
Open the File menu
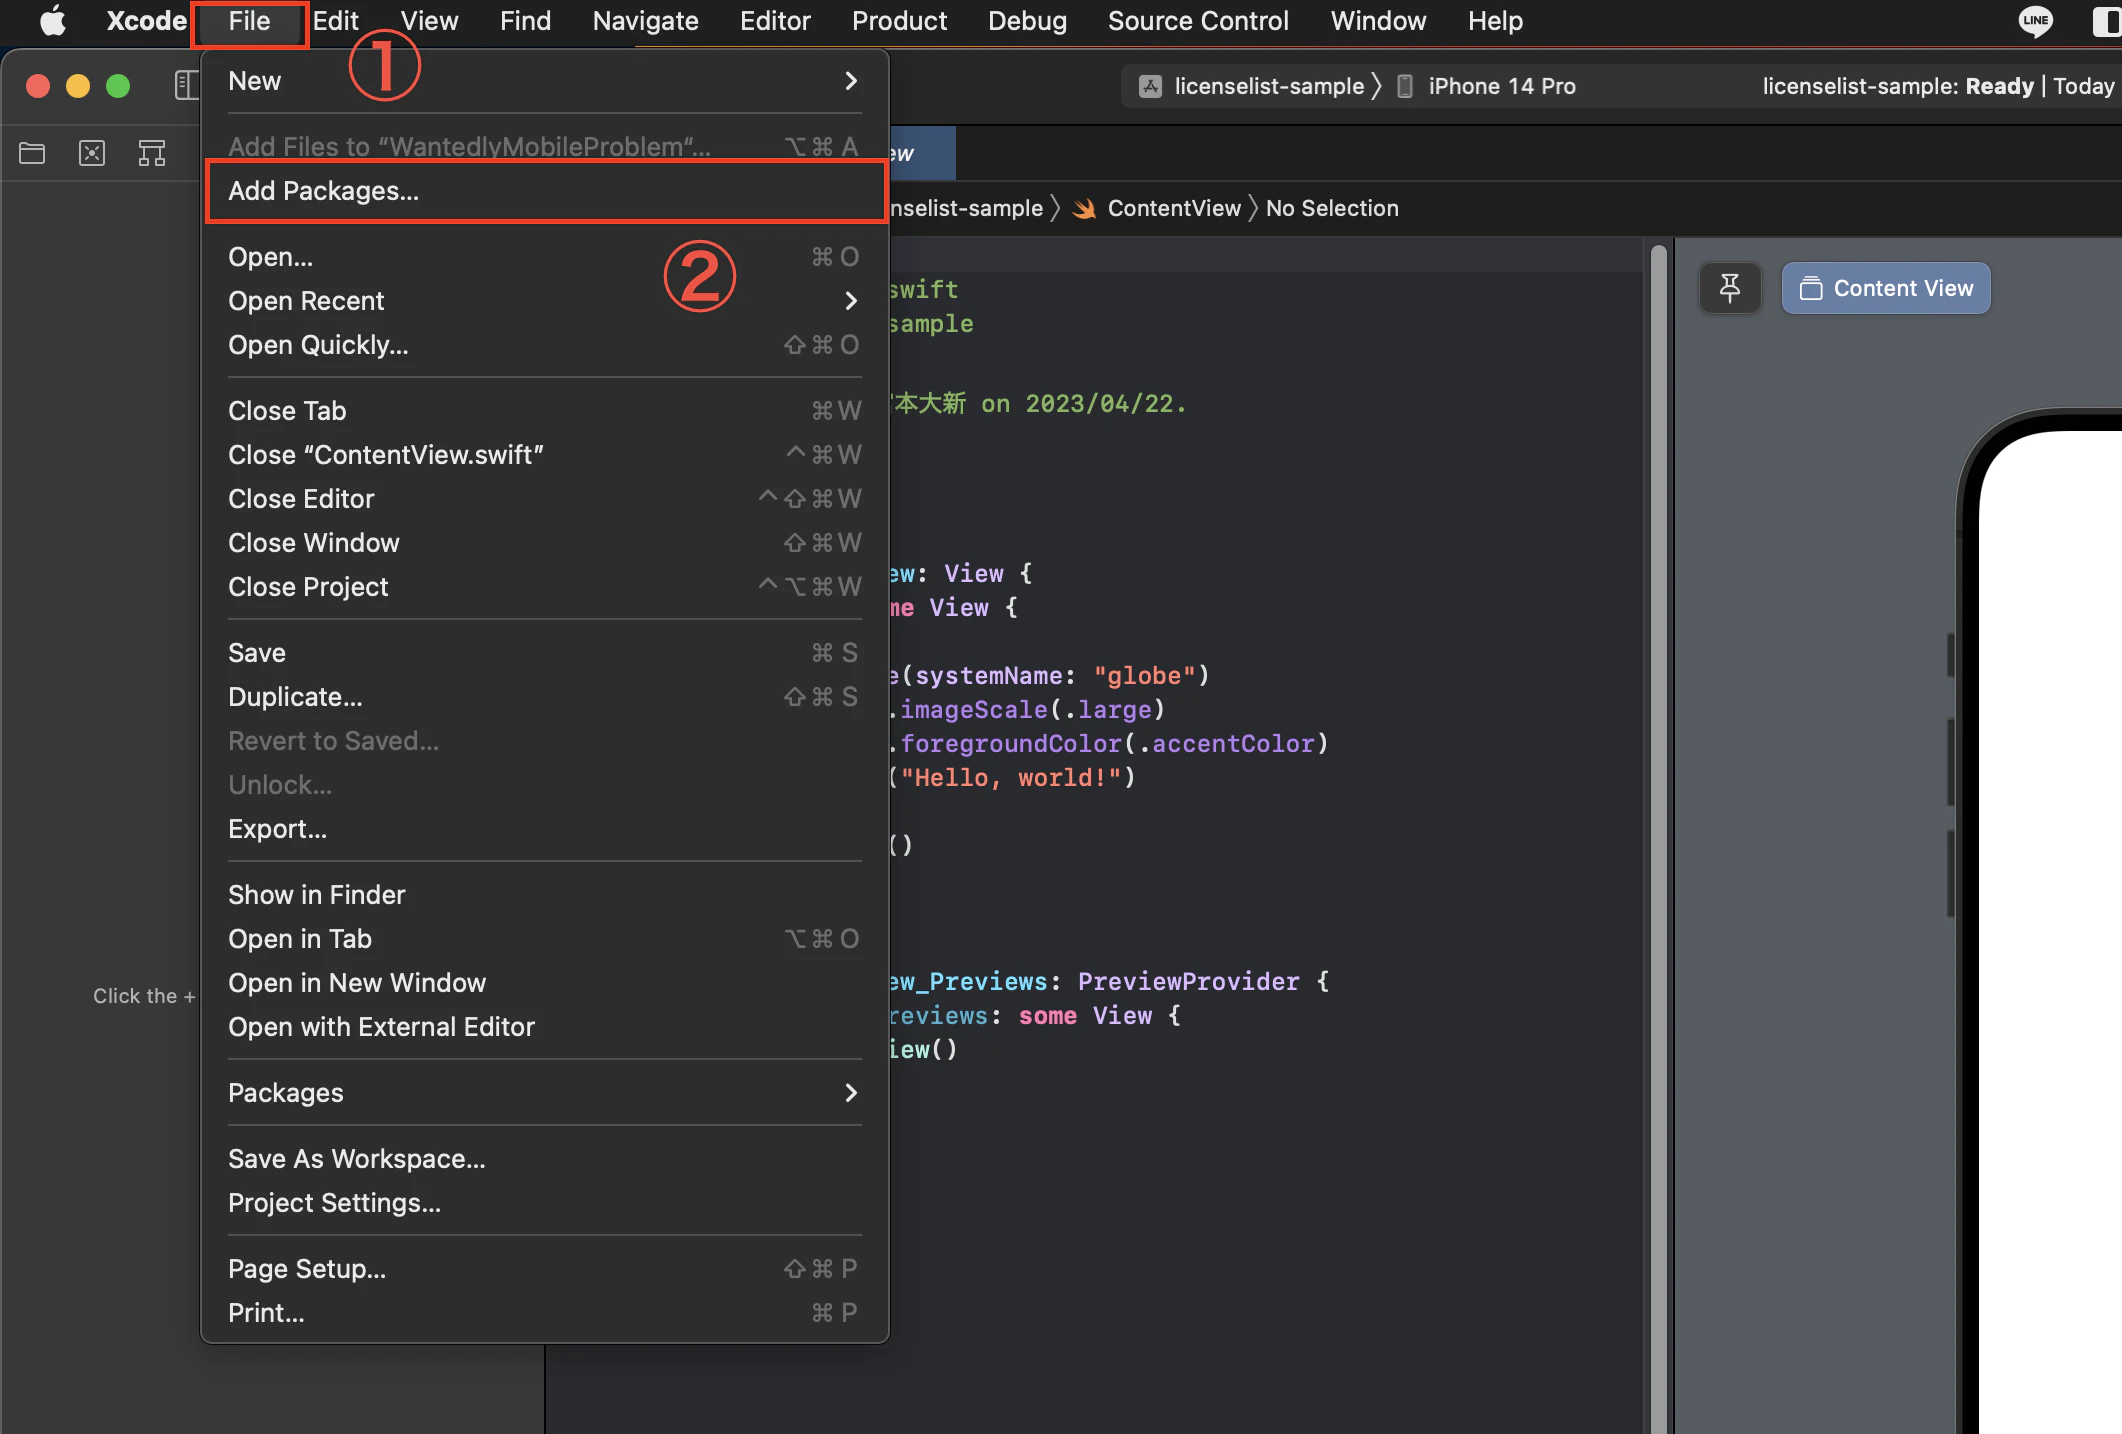point(249,21)
